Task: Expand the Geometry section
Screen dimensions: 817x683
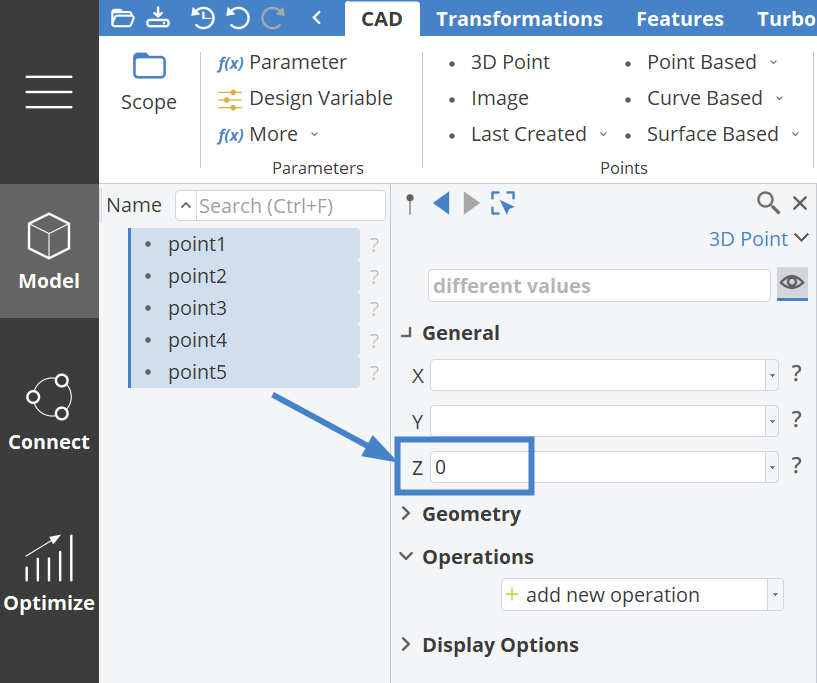Action: pyautogui.click(x=406, y=514)
